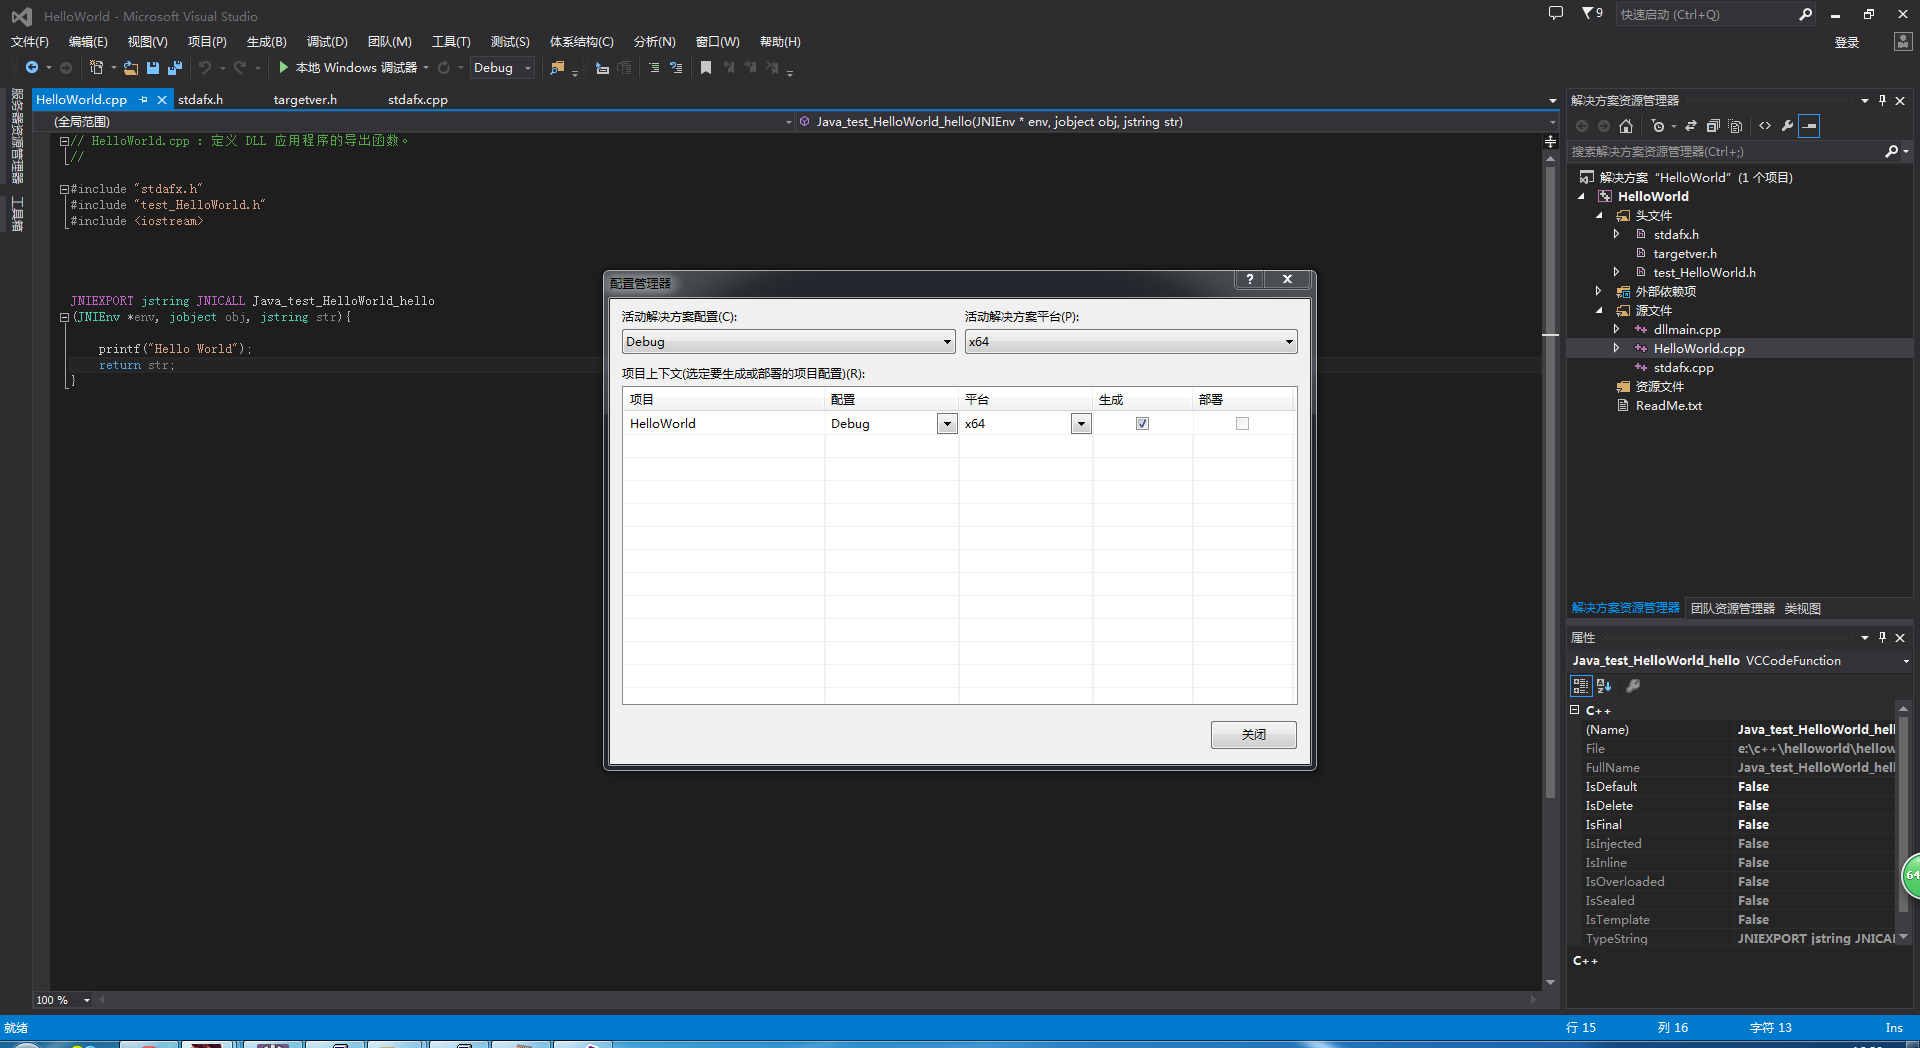Click the 关闭 button in dialog
Viewport: 1920px width, 1048px height.
[1254, 735]
